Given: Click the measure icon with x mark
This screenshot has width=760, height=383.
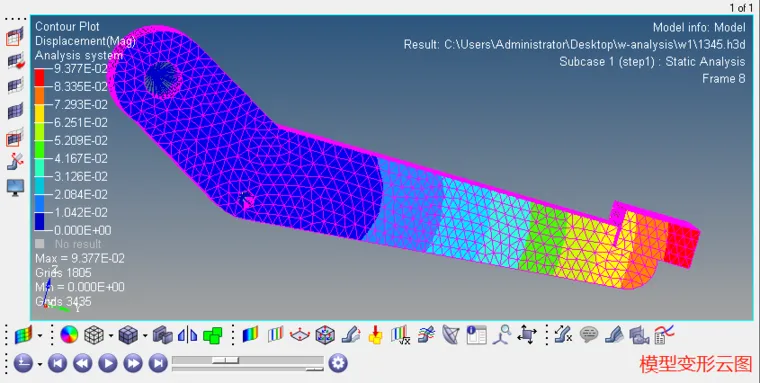Looking at the screenshot, I should pos(564,335).
